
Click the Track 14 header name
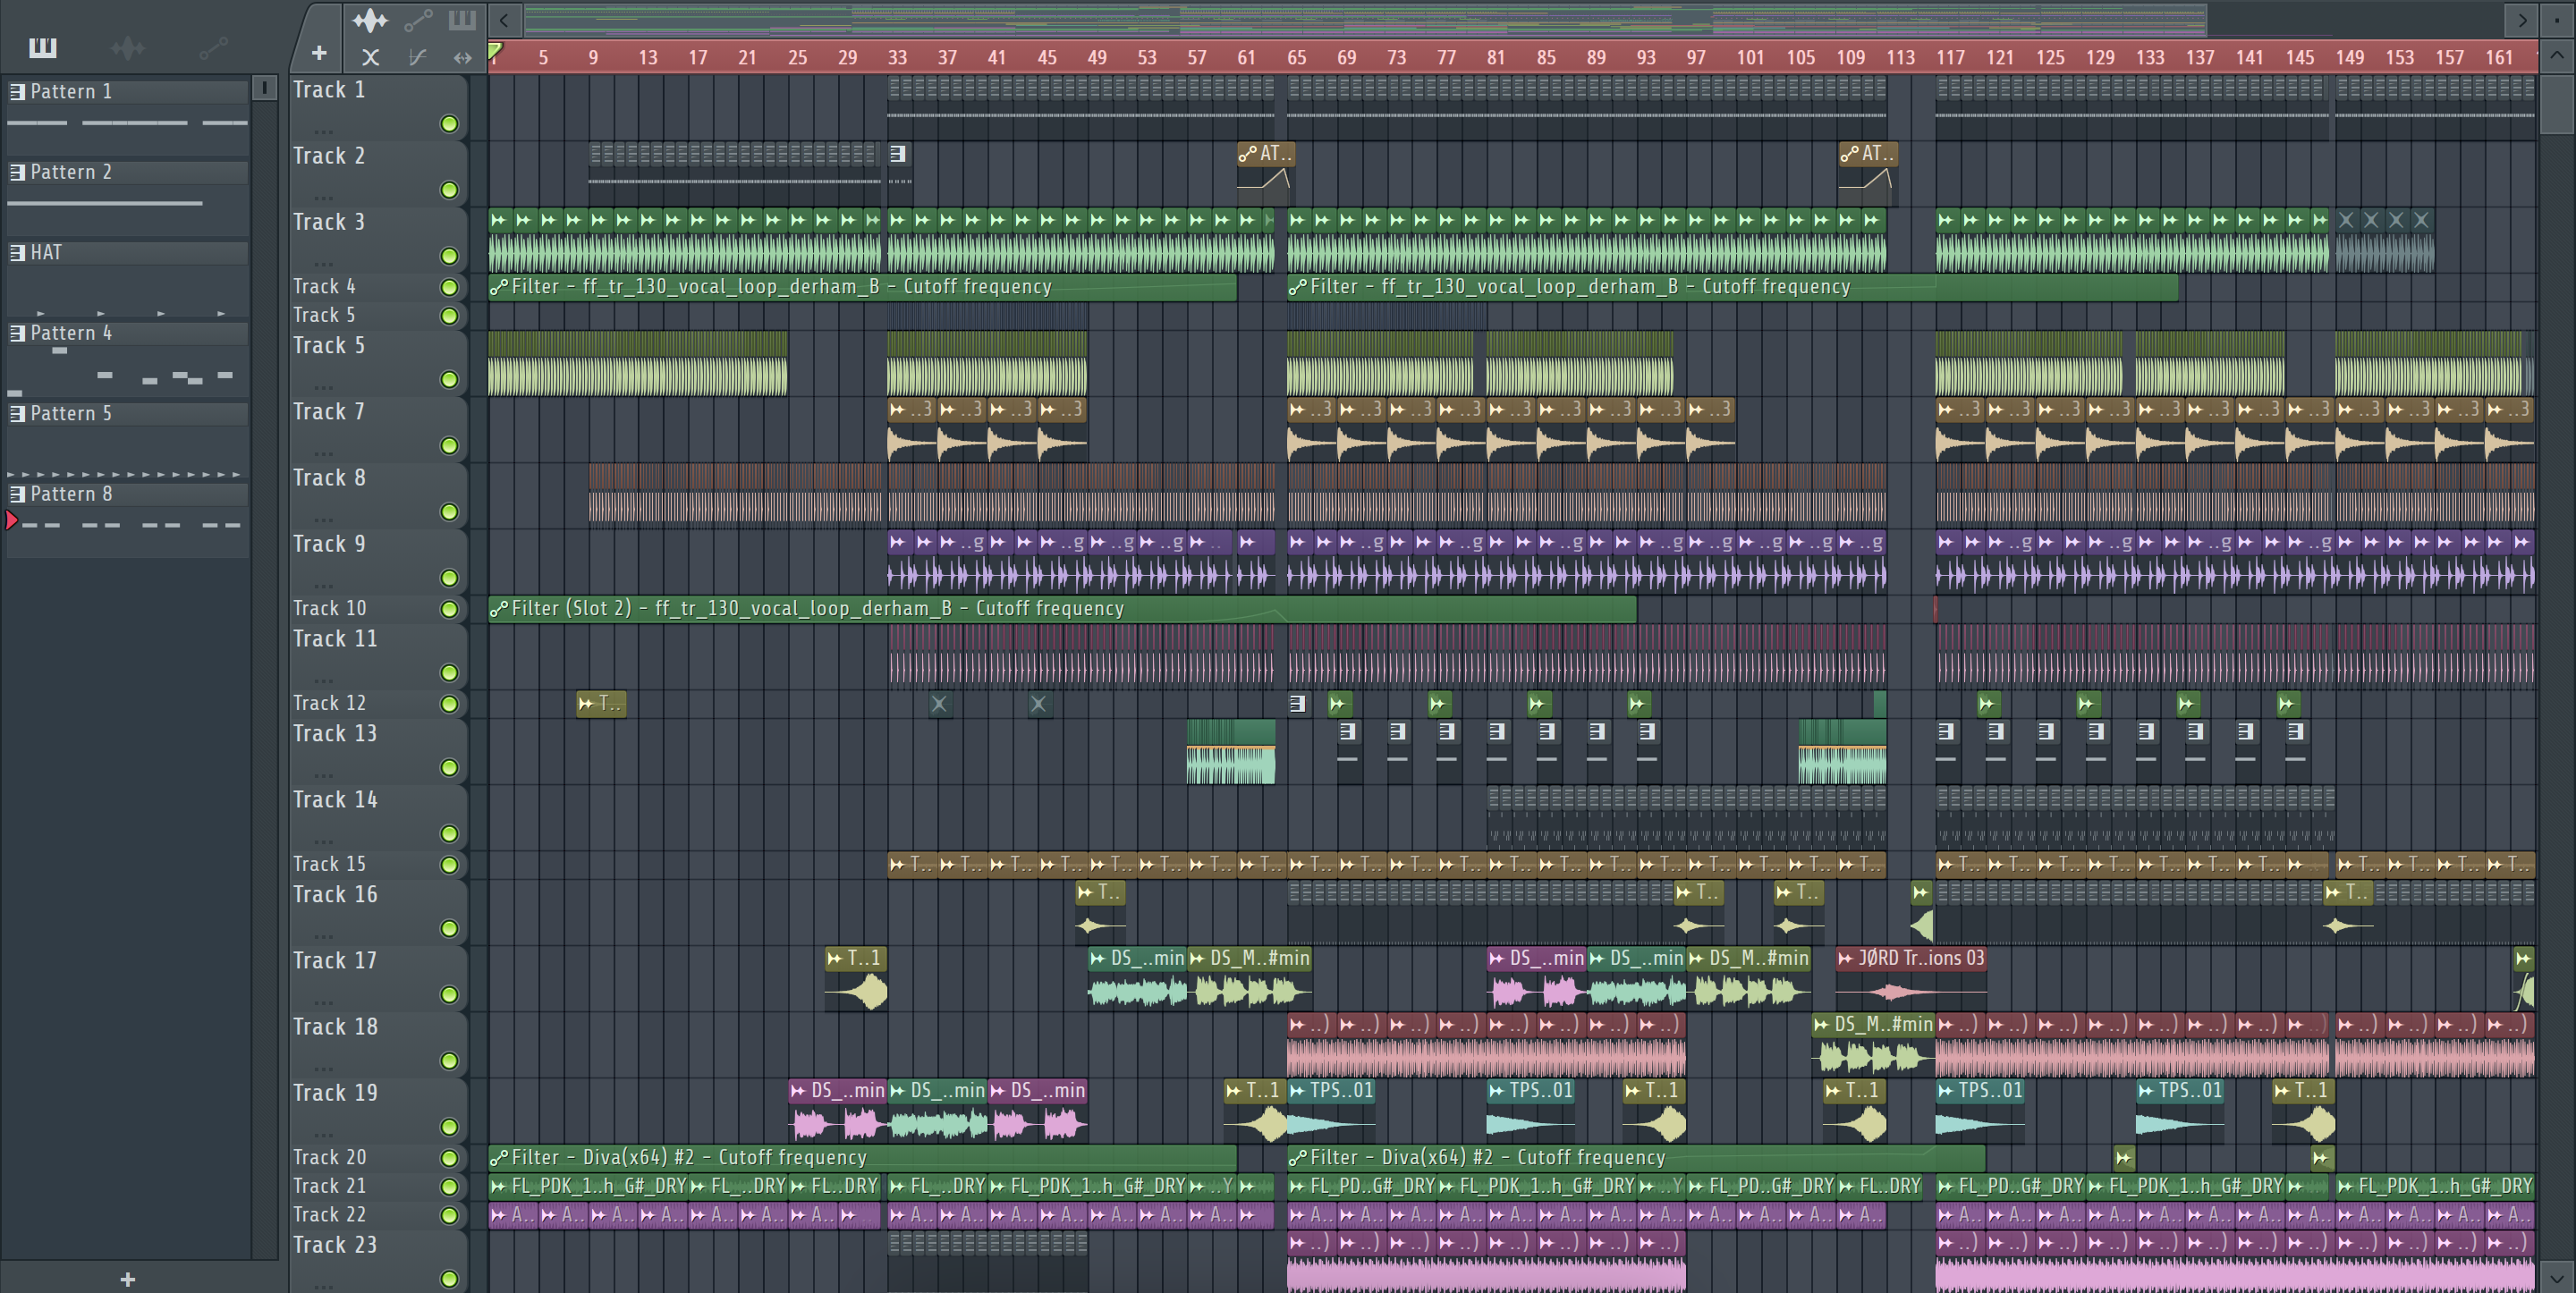point(335,800)
